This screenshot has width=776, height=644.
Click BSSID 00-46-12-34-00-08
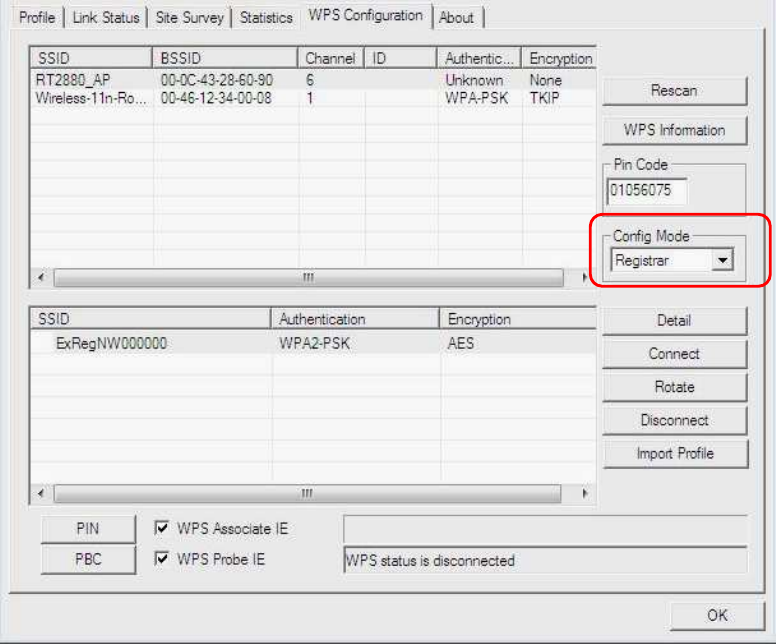216,98
